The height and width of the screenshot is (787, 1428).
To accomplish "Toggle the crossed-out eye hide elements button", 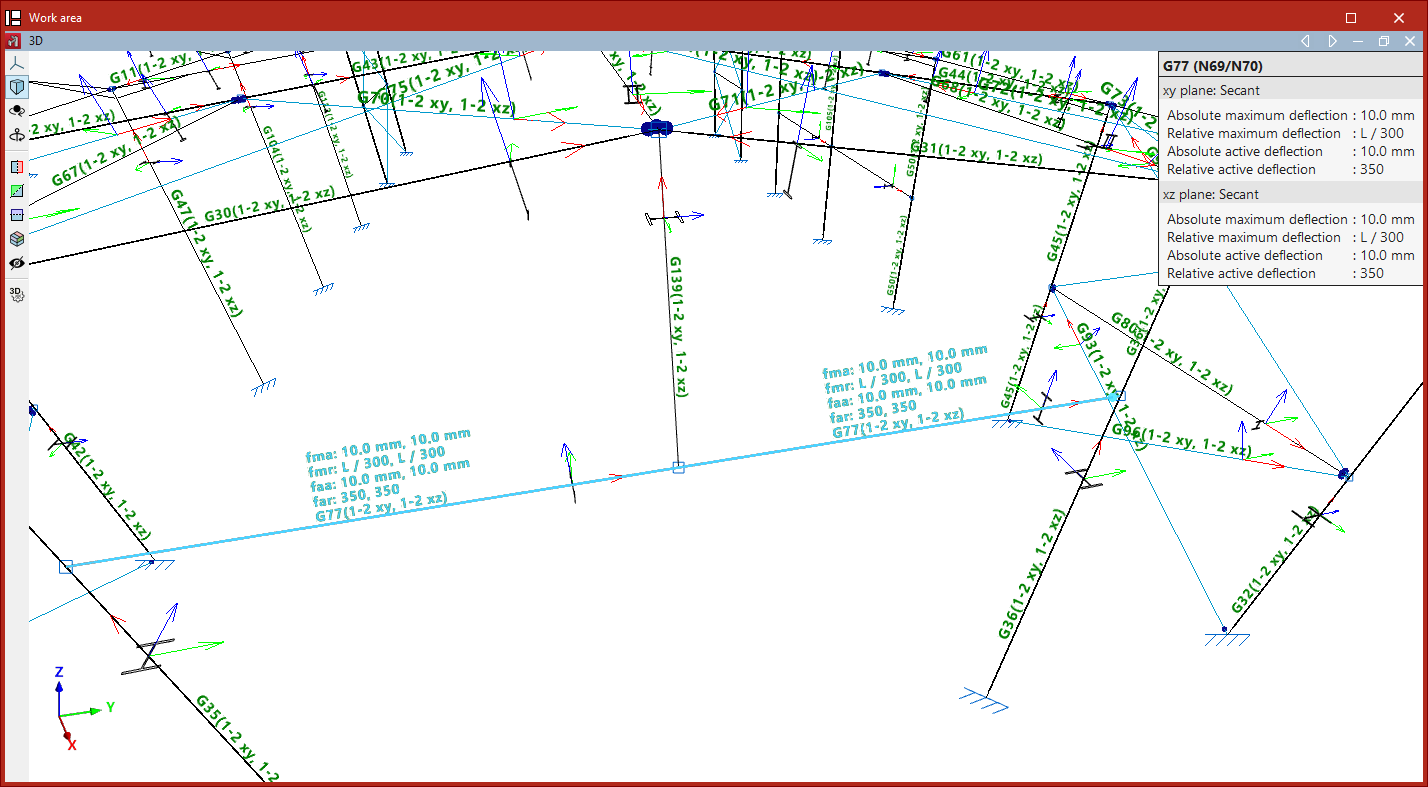I will tap(17, 263).
